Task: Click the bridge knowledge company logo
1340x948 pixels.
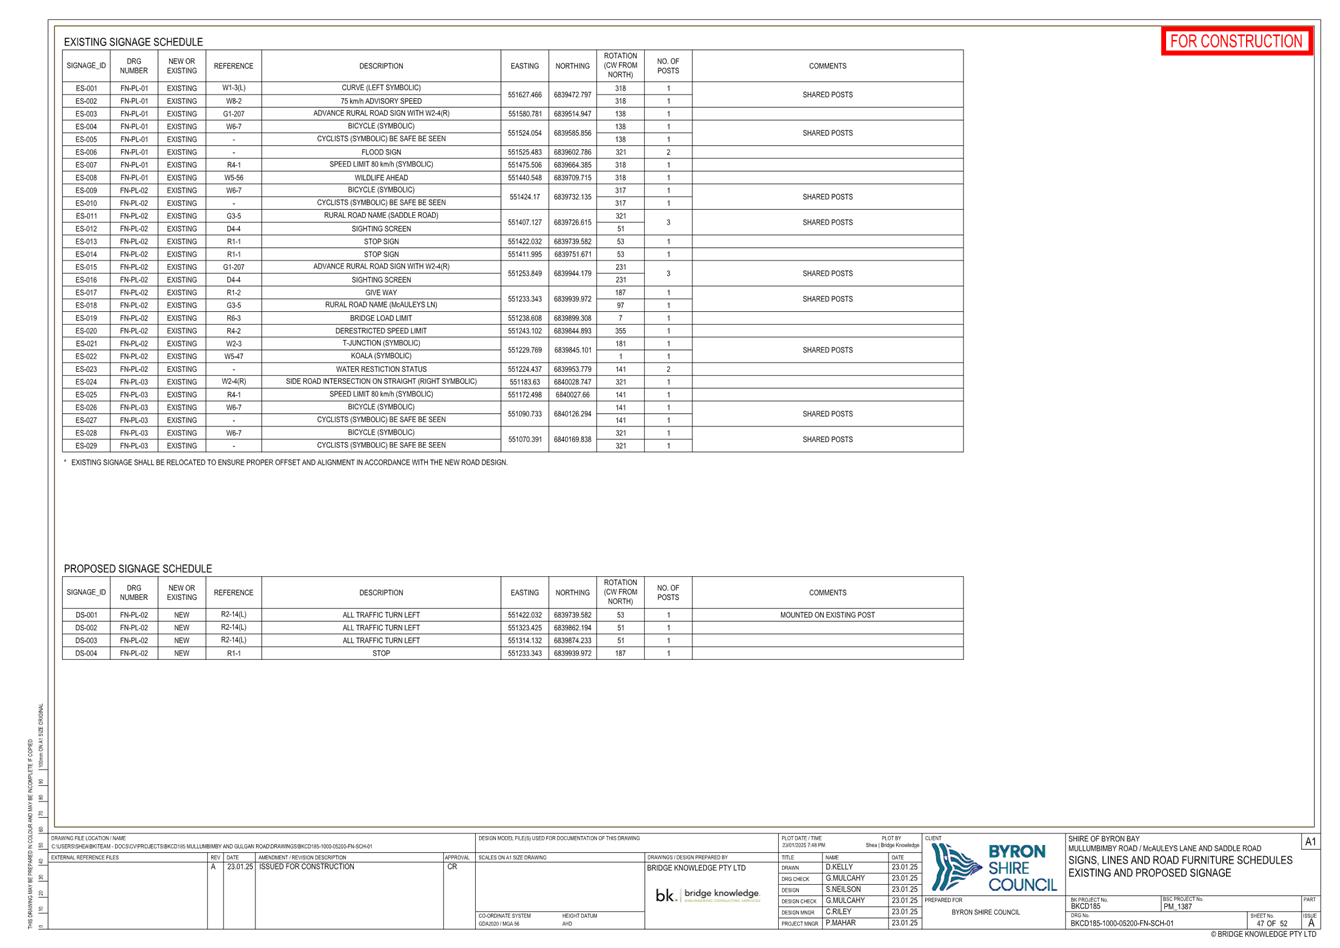Action: [x=708, y=895]
